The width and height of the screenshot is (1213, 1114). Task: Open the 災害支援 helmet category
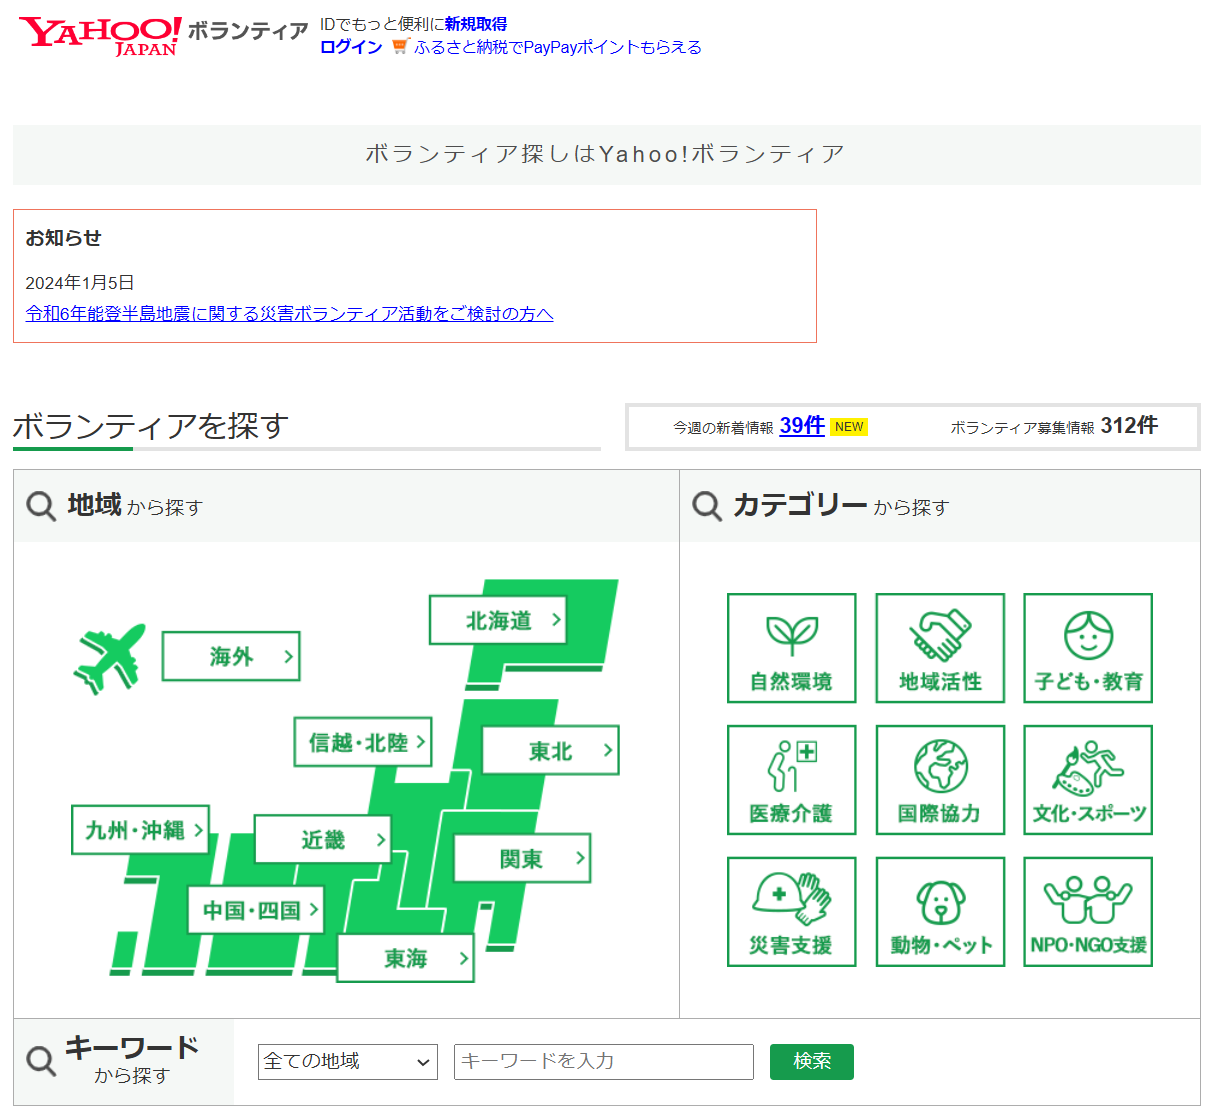point(791,912)
